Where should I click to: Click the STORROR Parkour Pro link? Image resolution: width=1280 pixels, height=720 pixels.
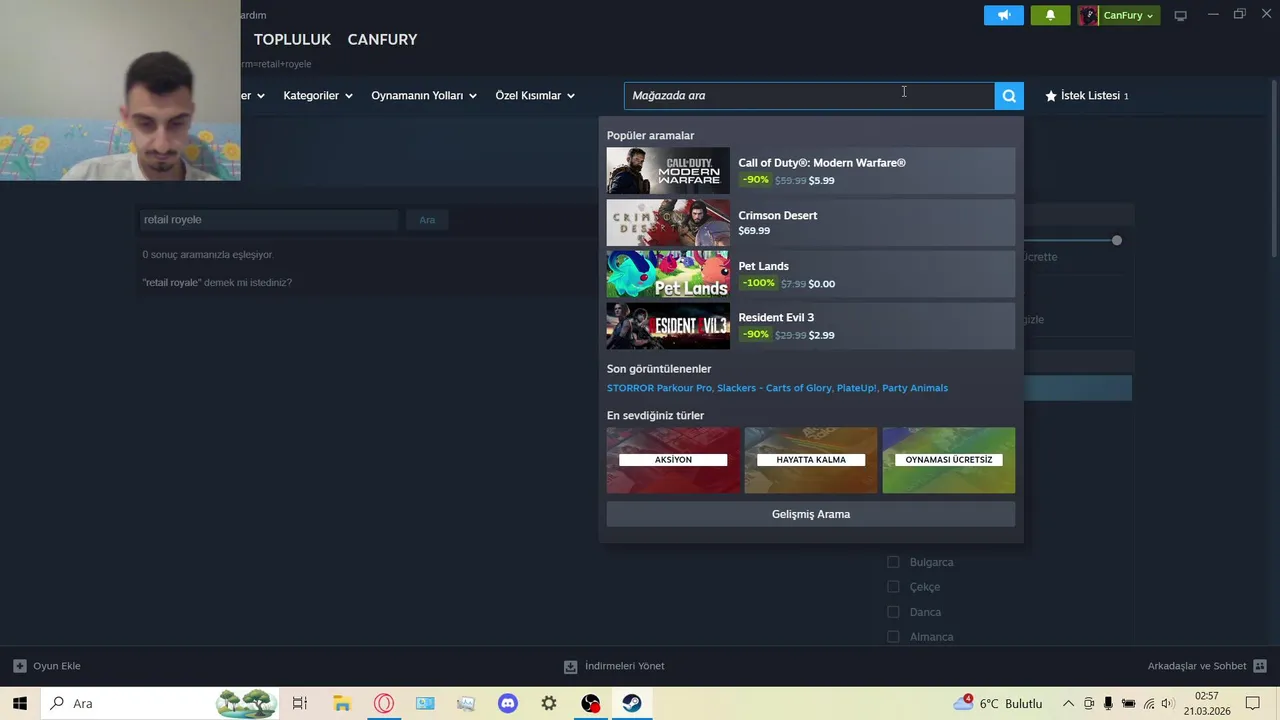click(660, 388)
